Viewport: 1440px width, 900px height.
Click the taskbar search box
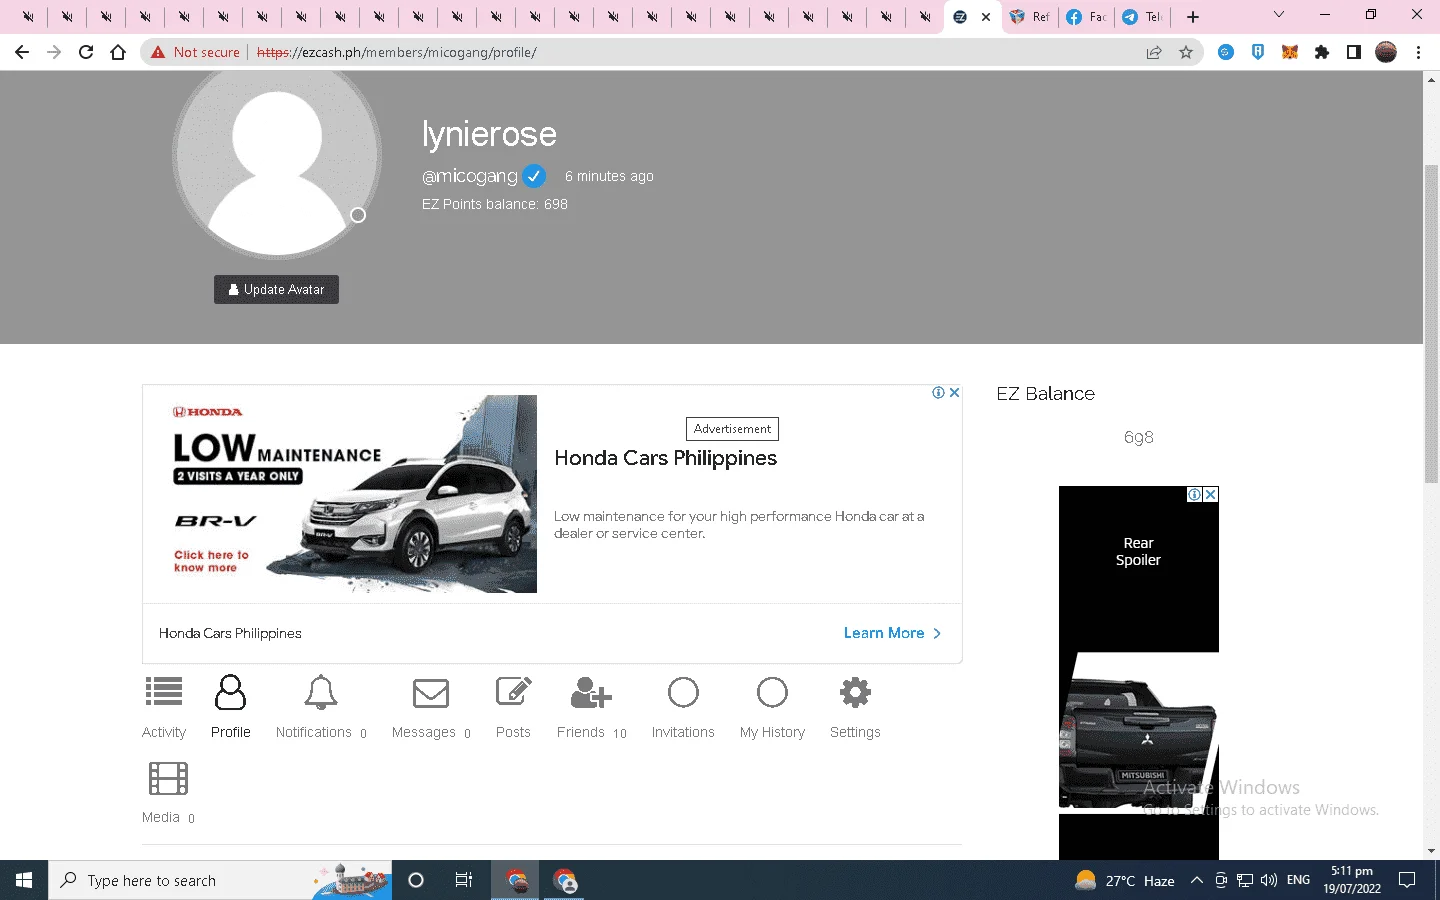[x=220, y=880]
